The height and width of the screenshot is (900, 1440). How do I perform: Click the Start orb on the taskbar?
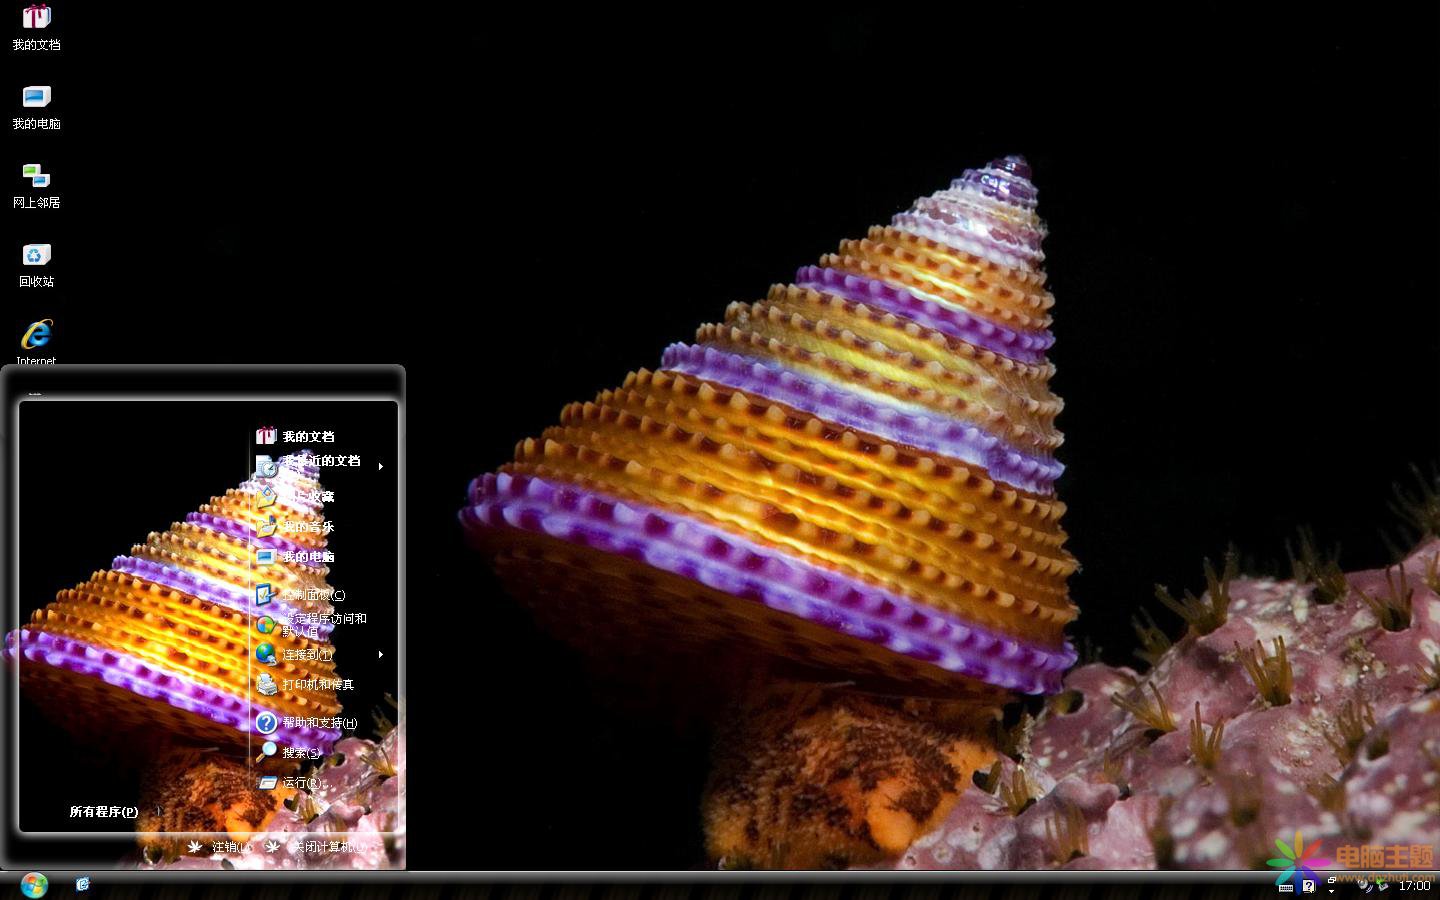(x=34, y=885)
